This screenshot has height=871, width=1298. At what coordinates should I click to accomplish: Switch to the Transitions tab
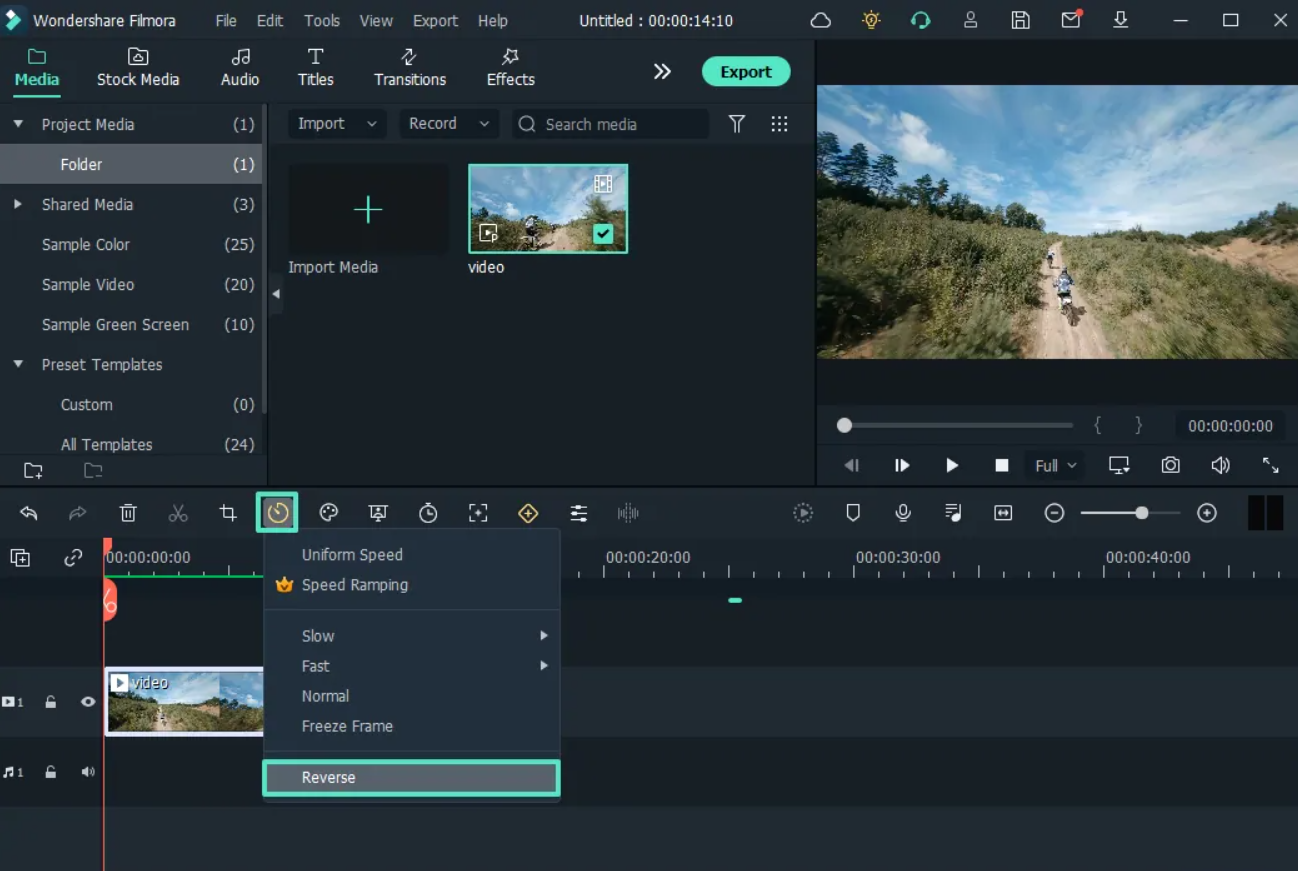410,68
